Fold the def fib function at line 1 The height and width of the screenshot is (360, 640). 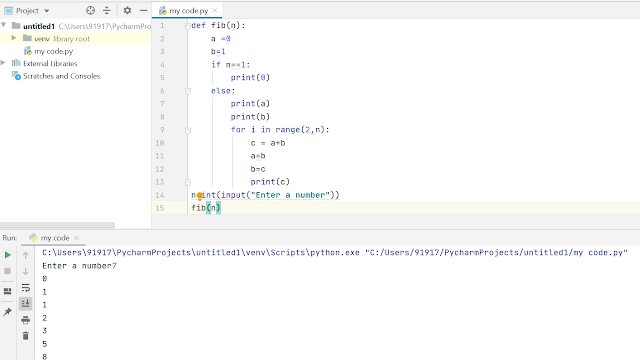188,26
